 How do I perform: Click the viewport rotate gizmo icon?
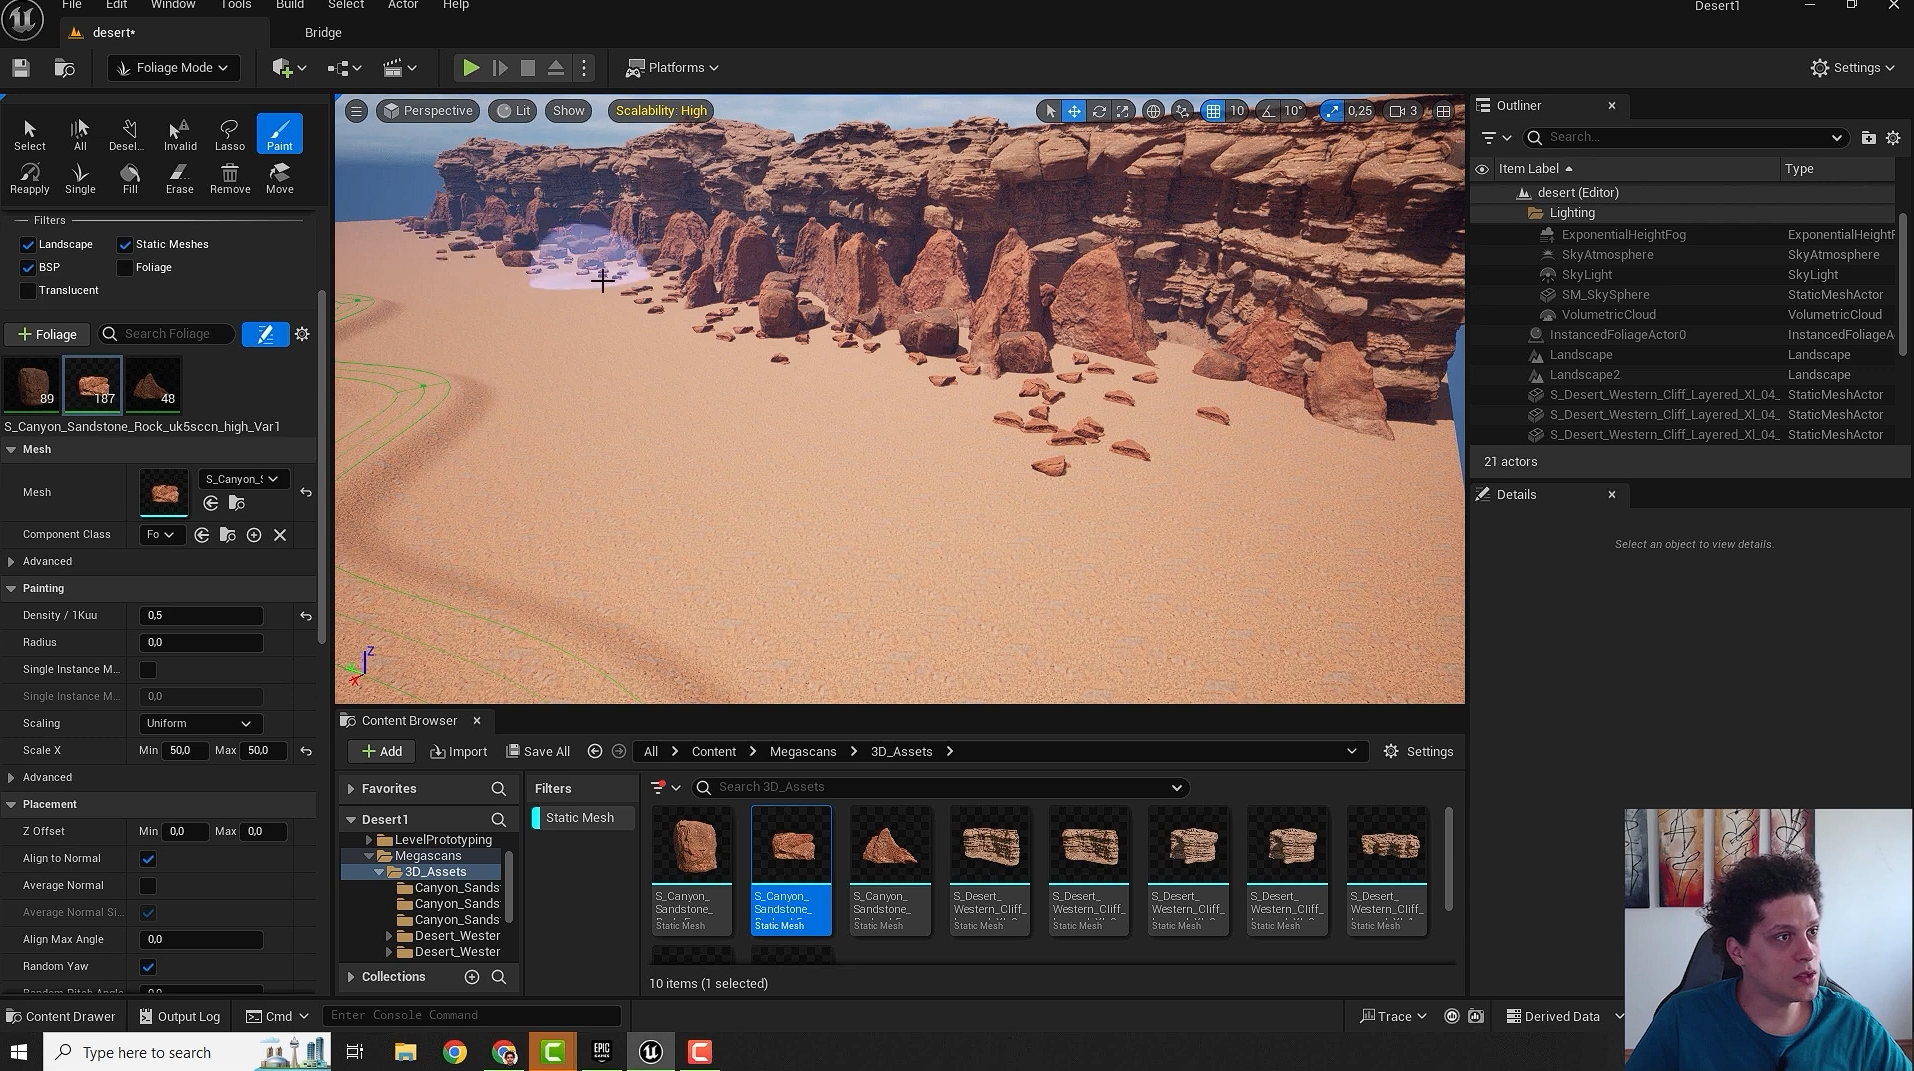(1099, 111)
